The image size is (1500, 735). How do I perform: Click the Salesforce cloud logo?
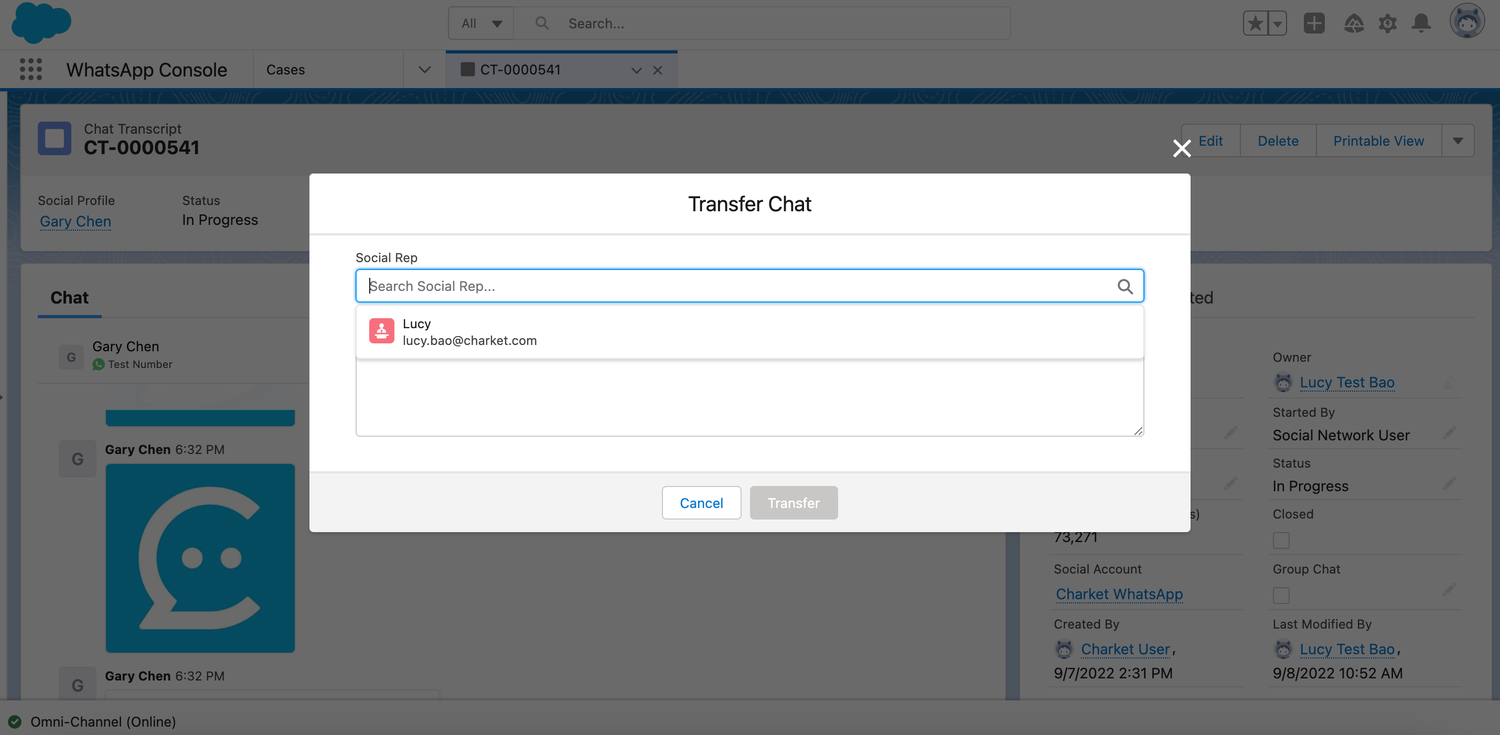click(x=41, y=23)
